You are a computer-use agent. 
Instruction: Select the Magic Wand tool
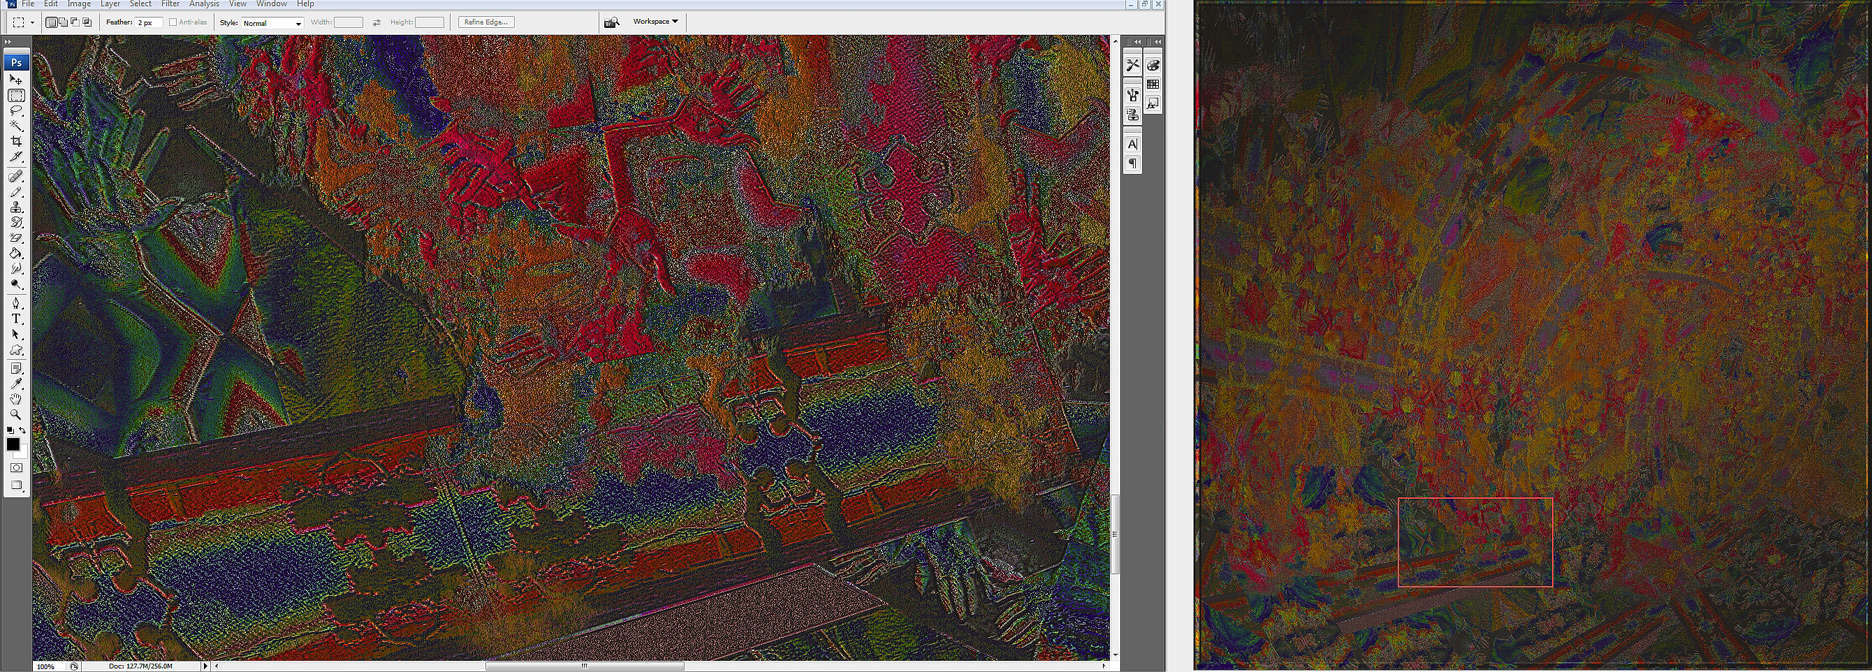coord(16,126)
